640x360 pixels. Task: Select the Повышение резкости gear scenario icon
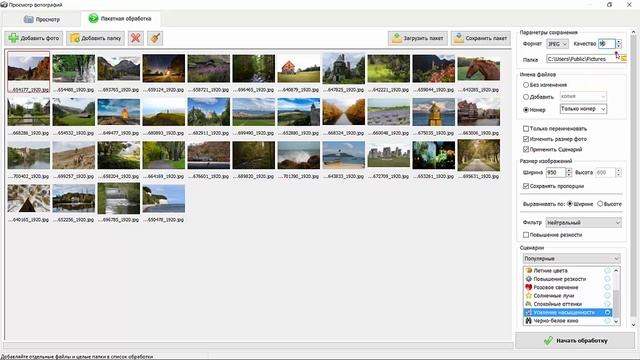tap(528, 279)
